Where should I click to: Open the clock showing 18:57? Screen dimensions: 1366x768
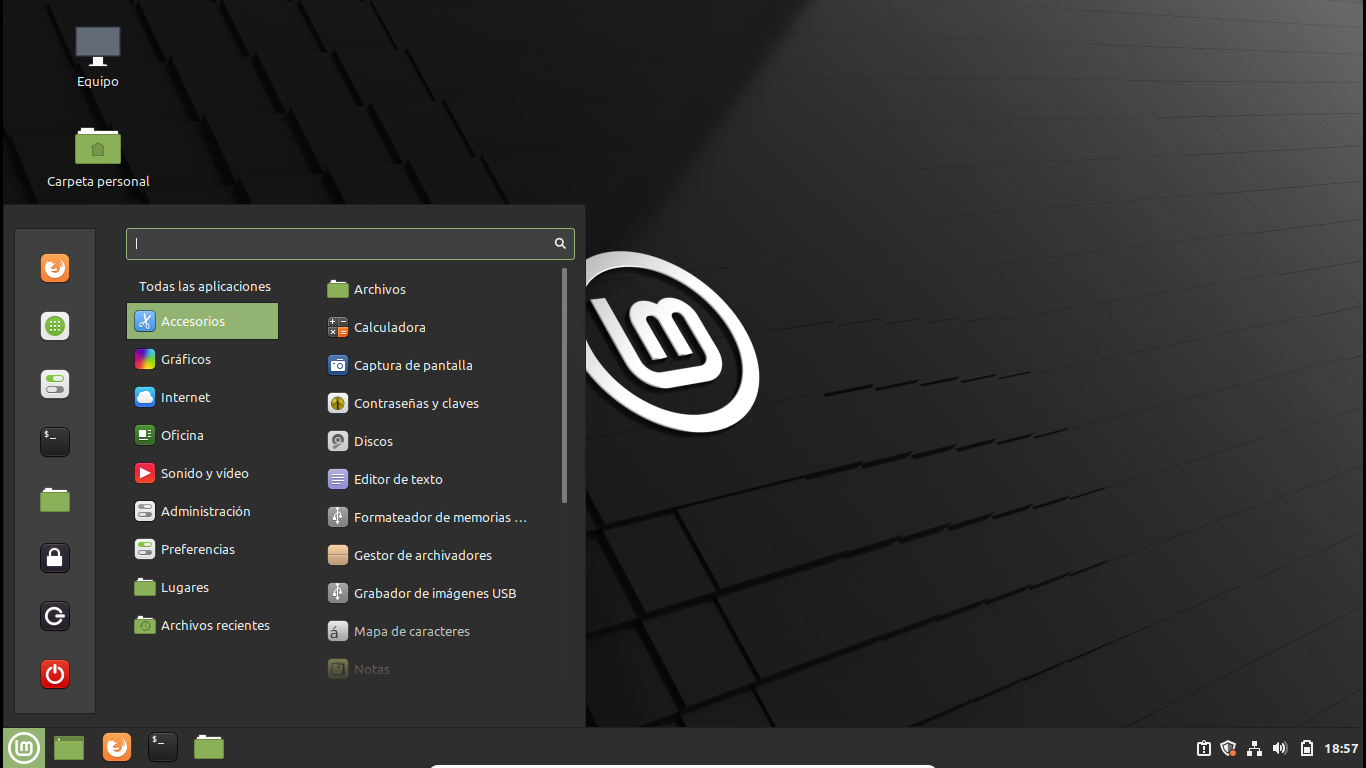[x=1341, y=748]
